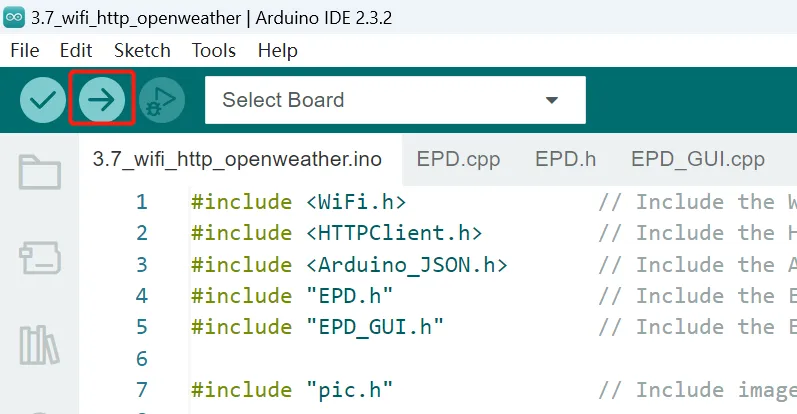Open the Library Manager books icon
This screenshot has height=414, width=797.
(39, 345)
